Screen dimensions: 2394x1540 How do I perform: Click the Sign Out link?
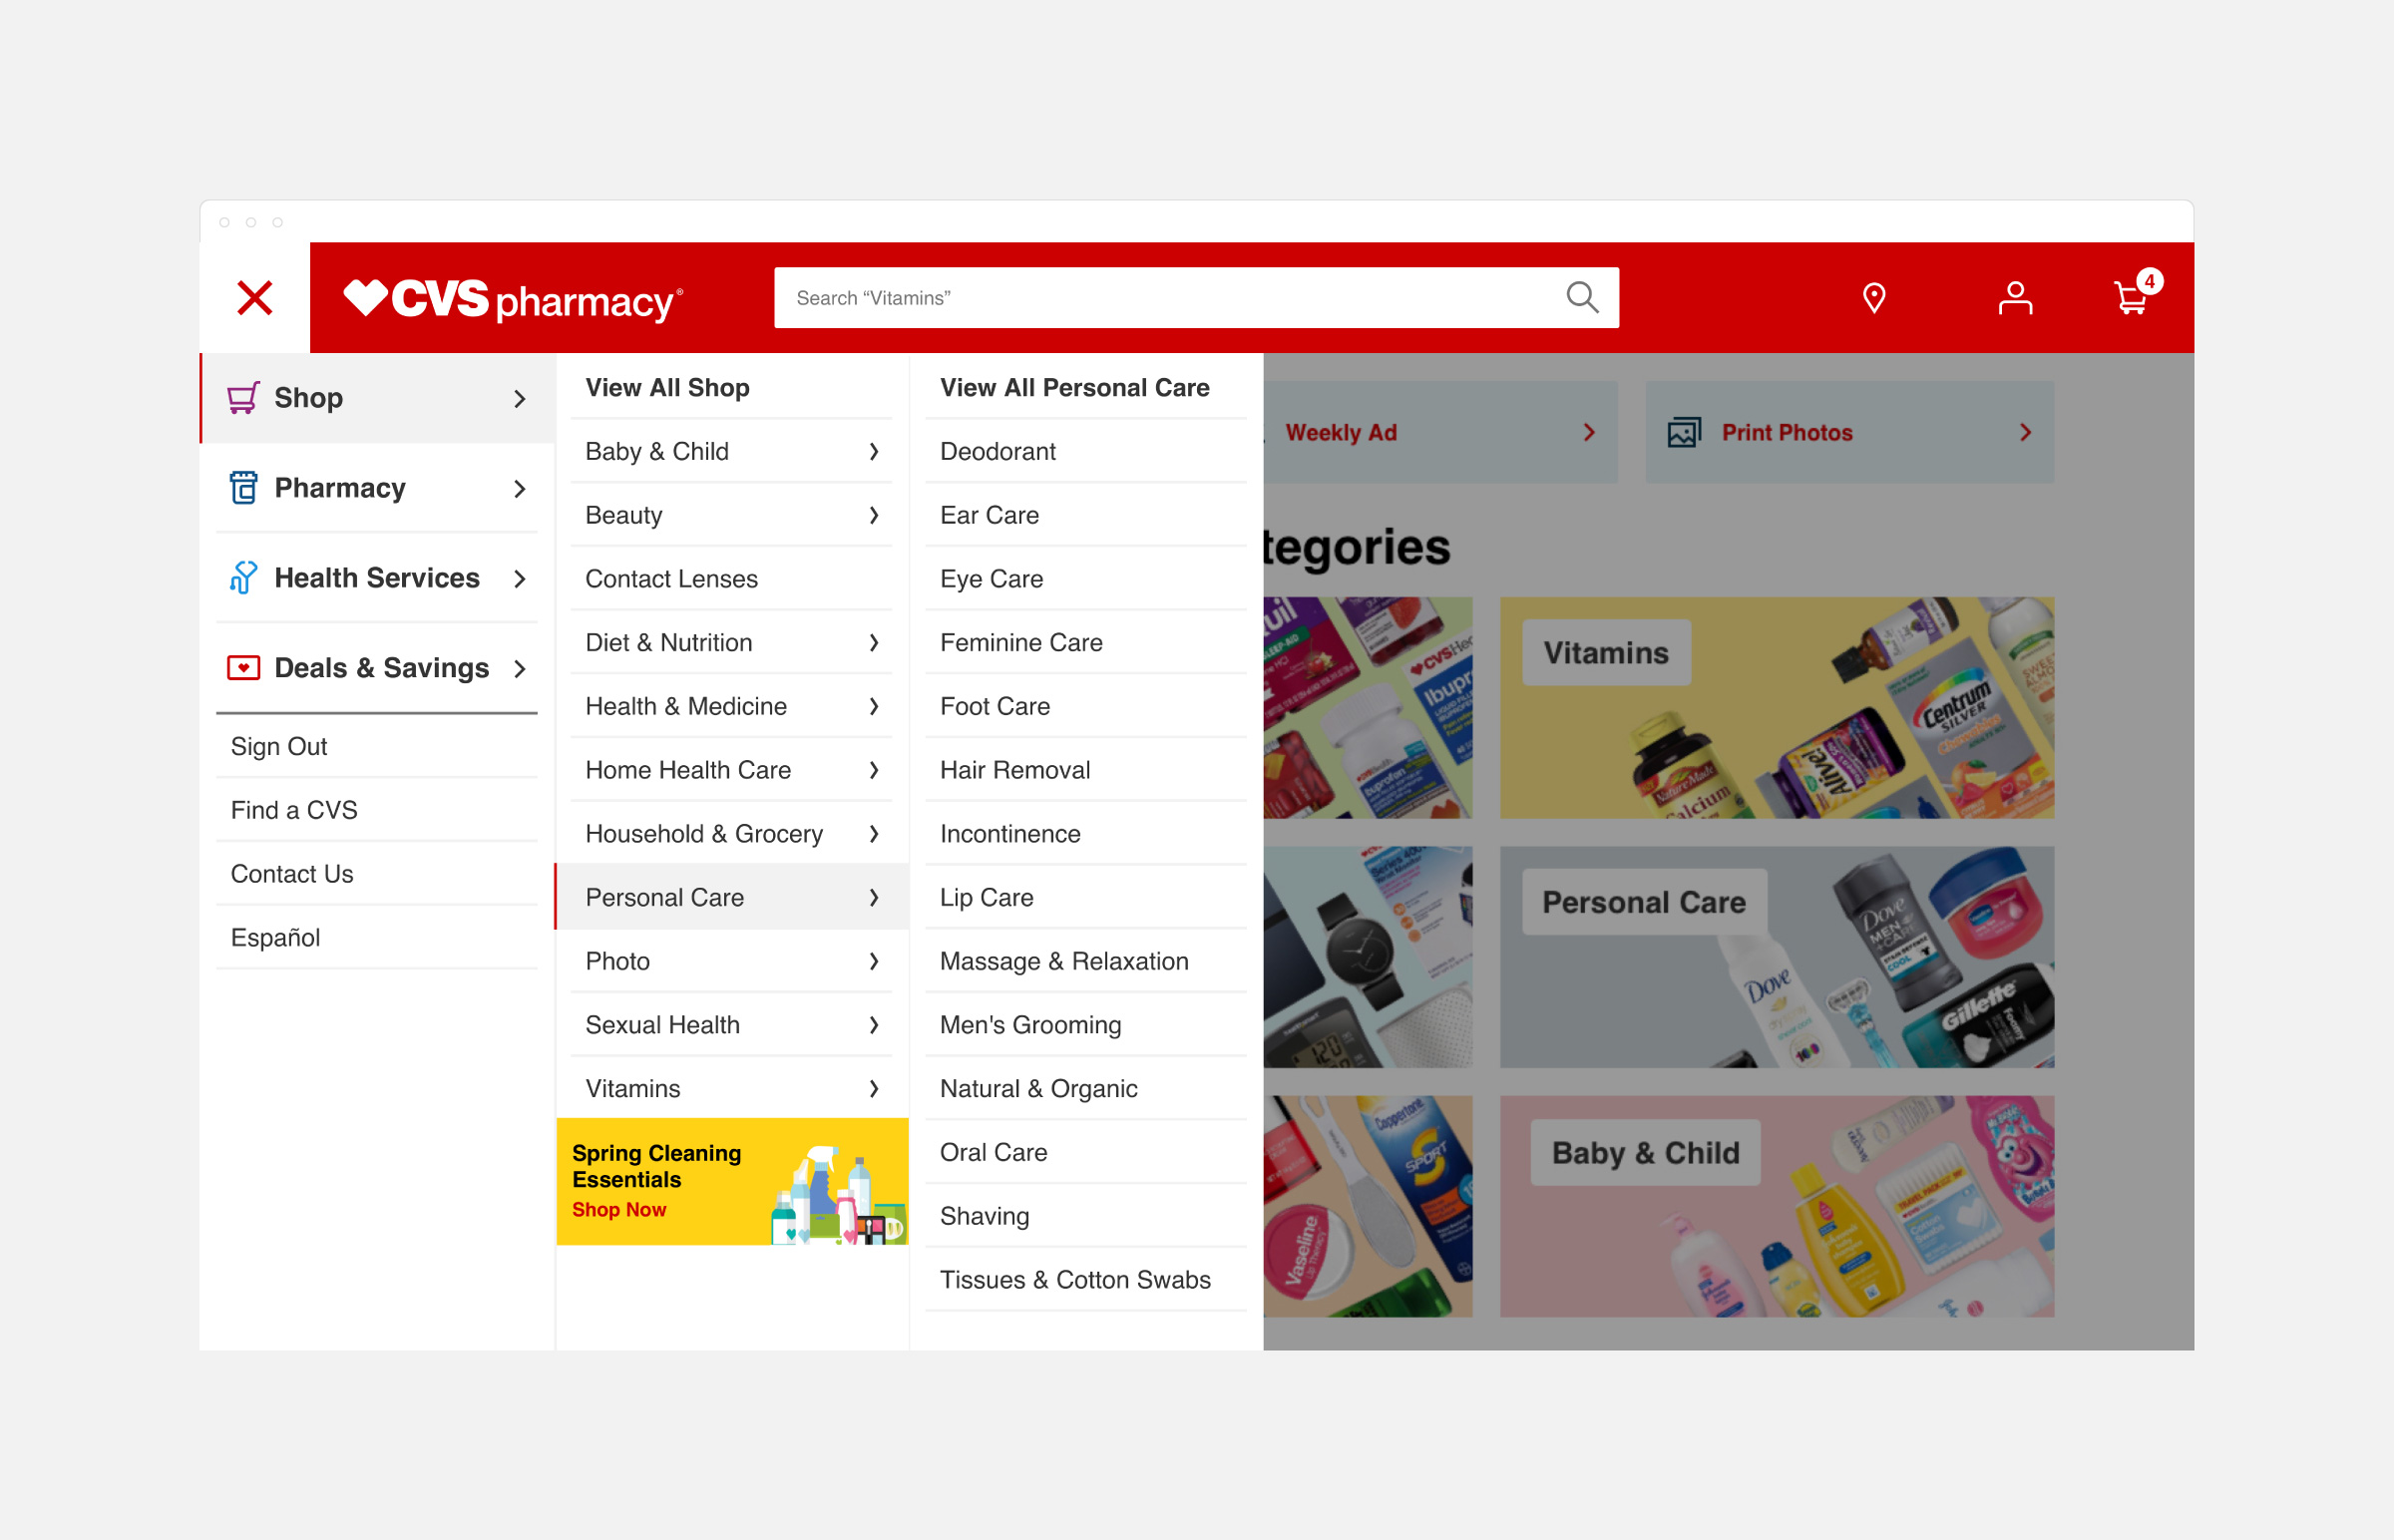click(279, 747)
